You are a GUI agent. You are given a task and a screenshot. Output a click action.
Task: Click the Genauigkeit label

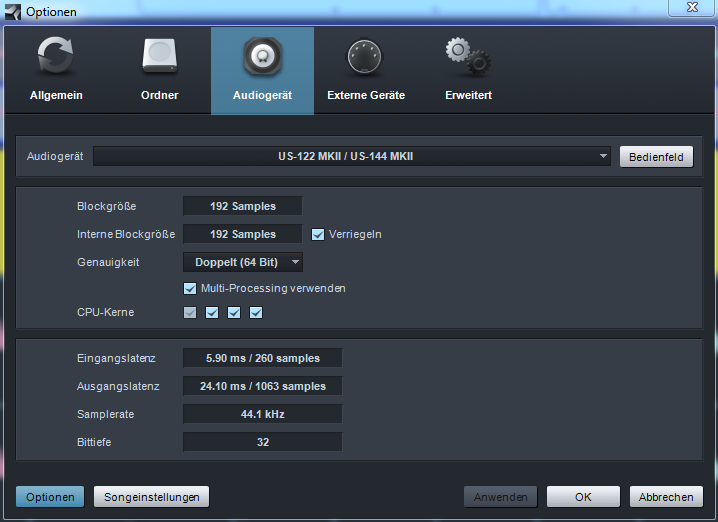(x=108, y=262)
